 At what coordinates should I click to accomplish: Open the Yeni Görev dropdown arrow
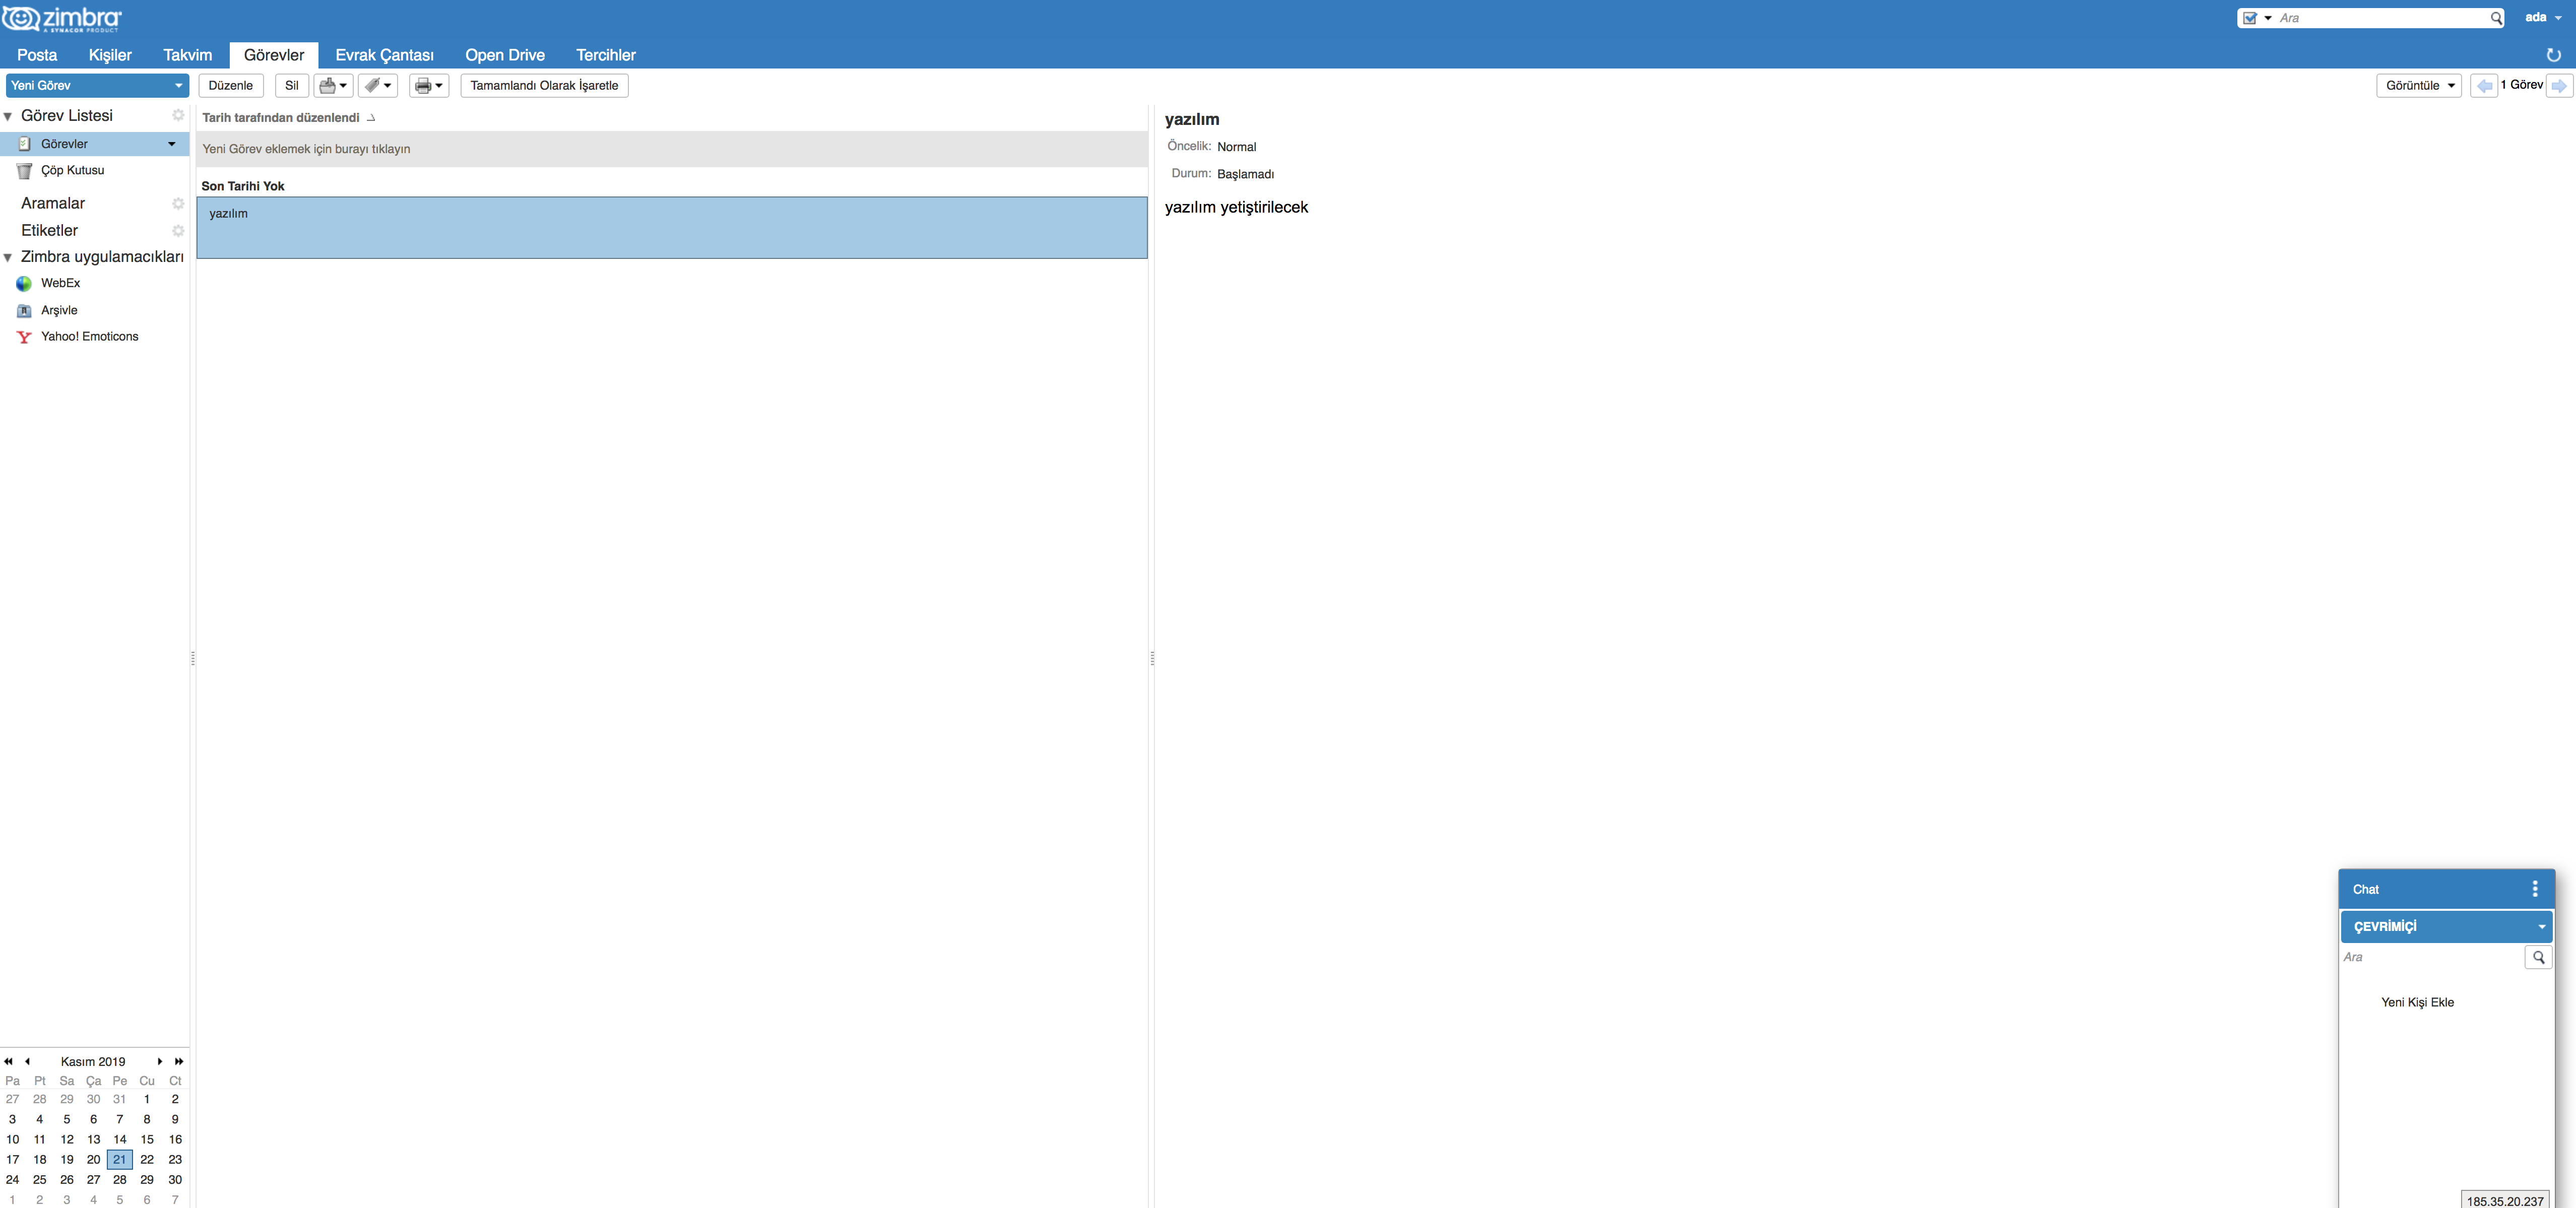(179, 86)
